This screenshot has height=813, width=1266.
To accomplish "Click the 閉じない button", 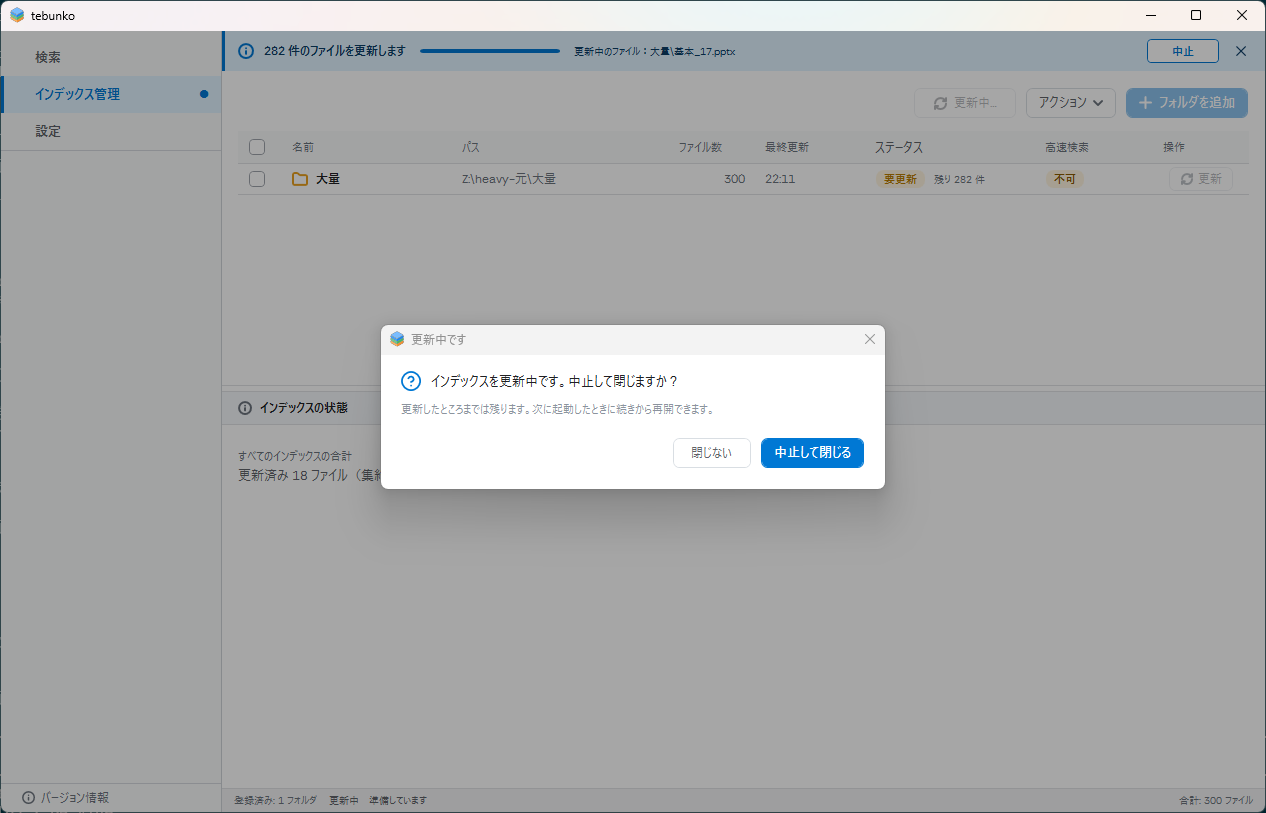I will pos(712,453).
